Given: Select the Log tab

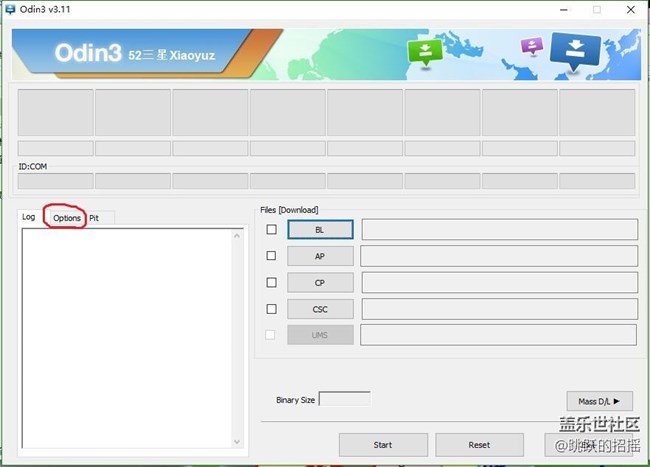Looking at the screenshot, I should click(x=29, y=217).
